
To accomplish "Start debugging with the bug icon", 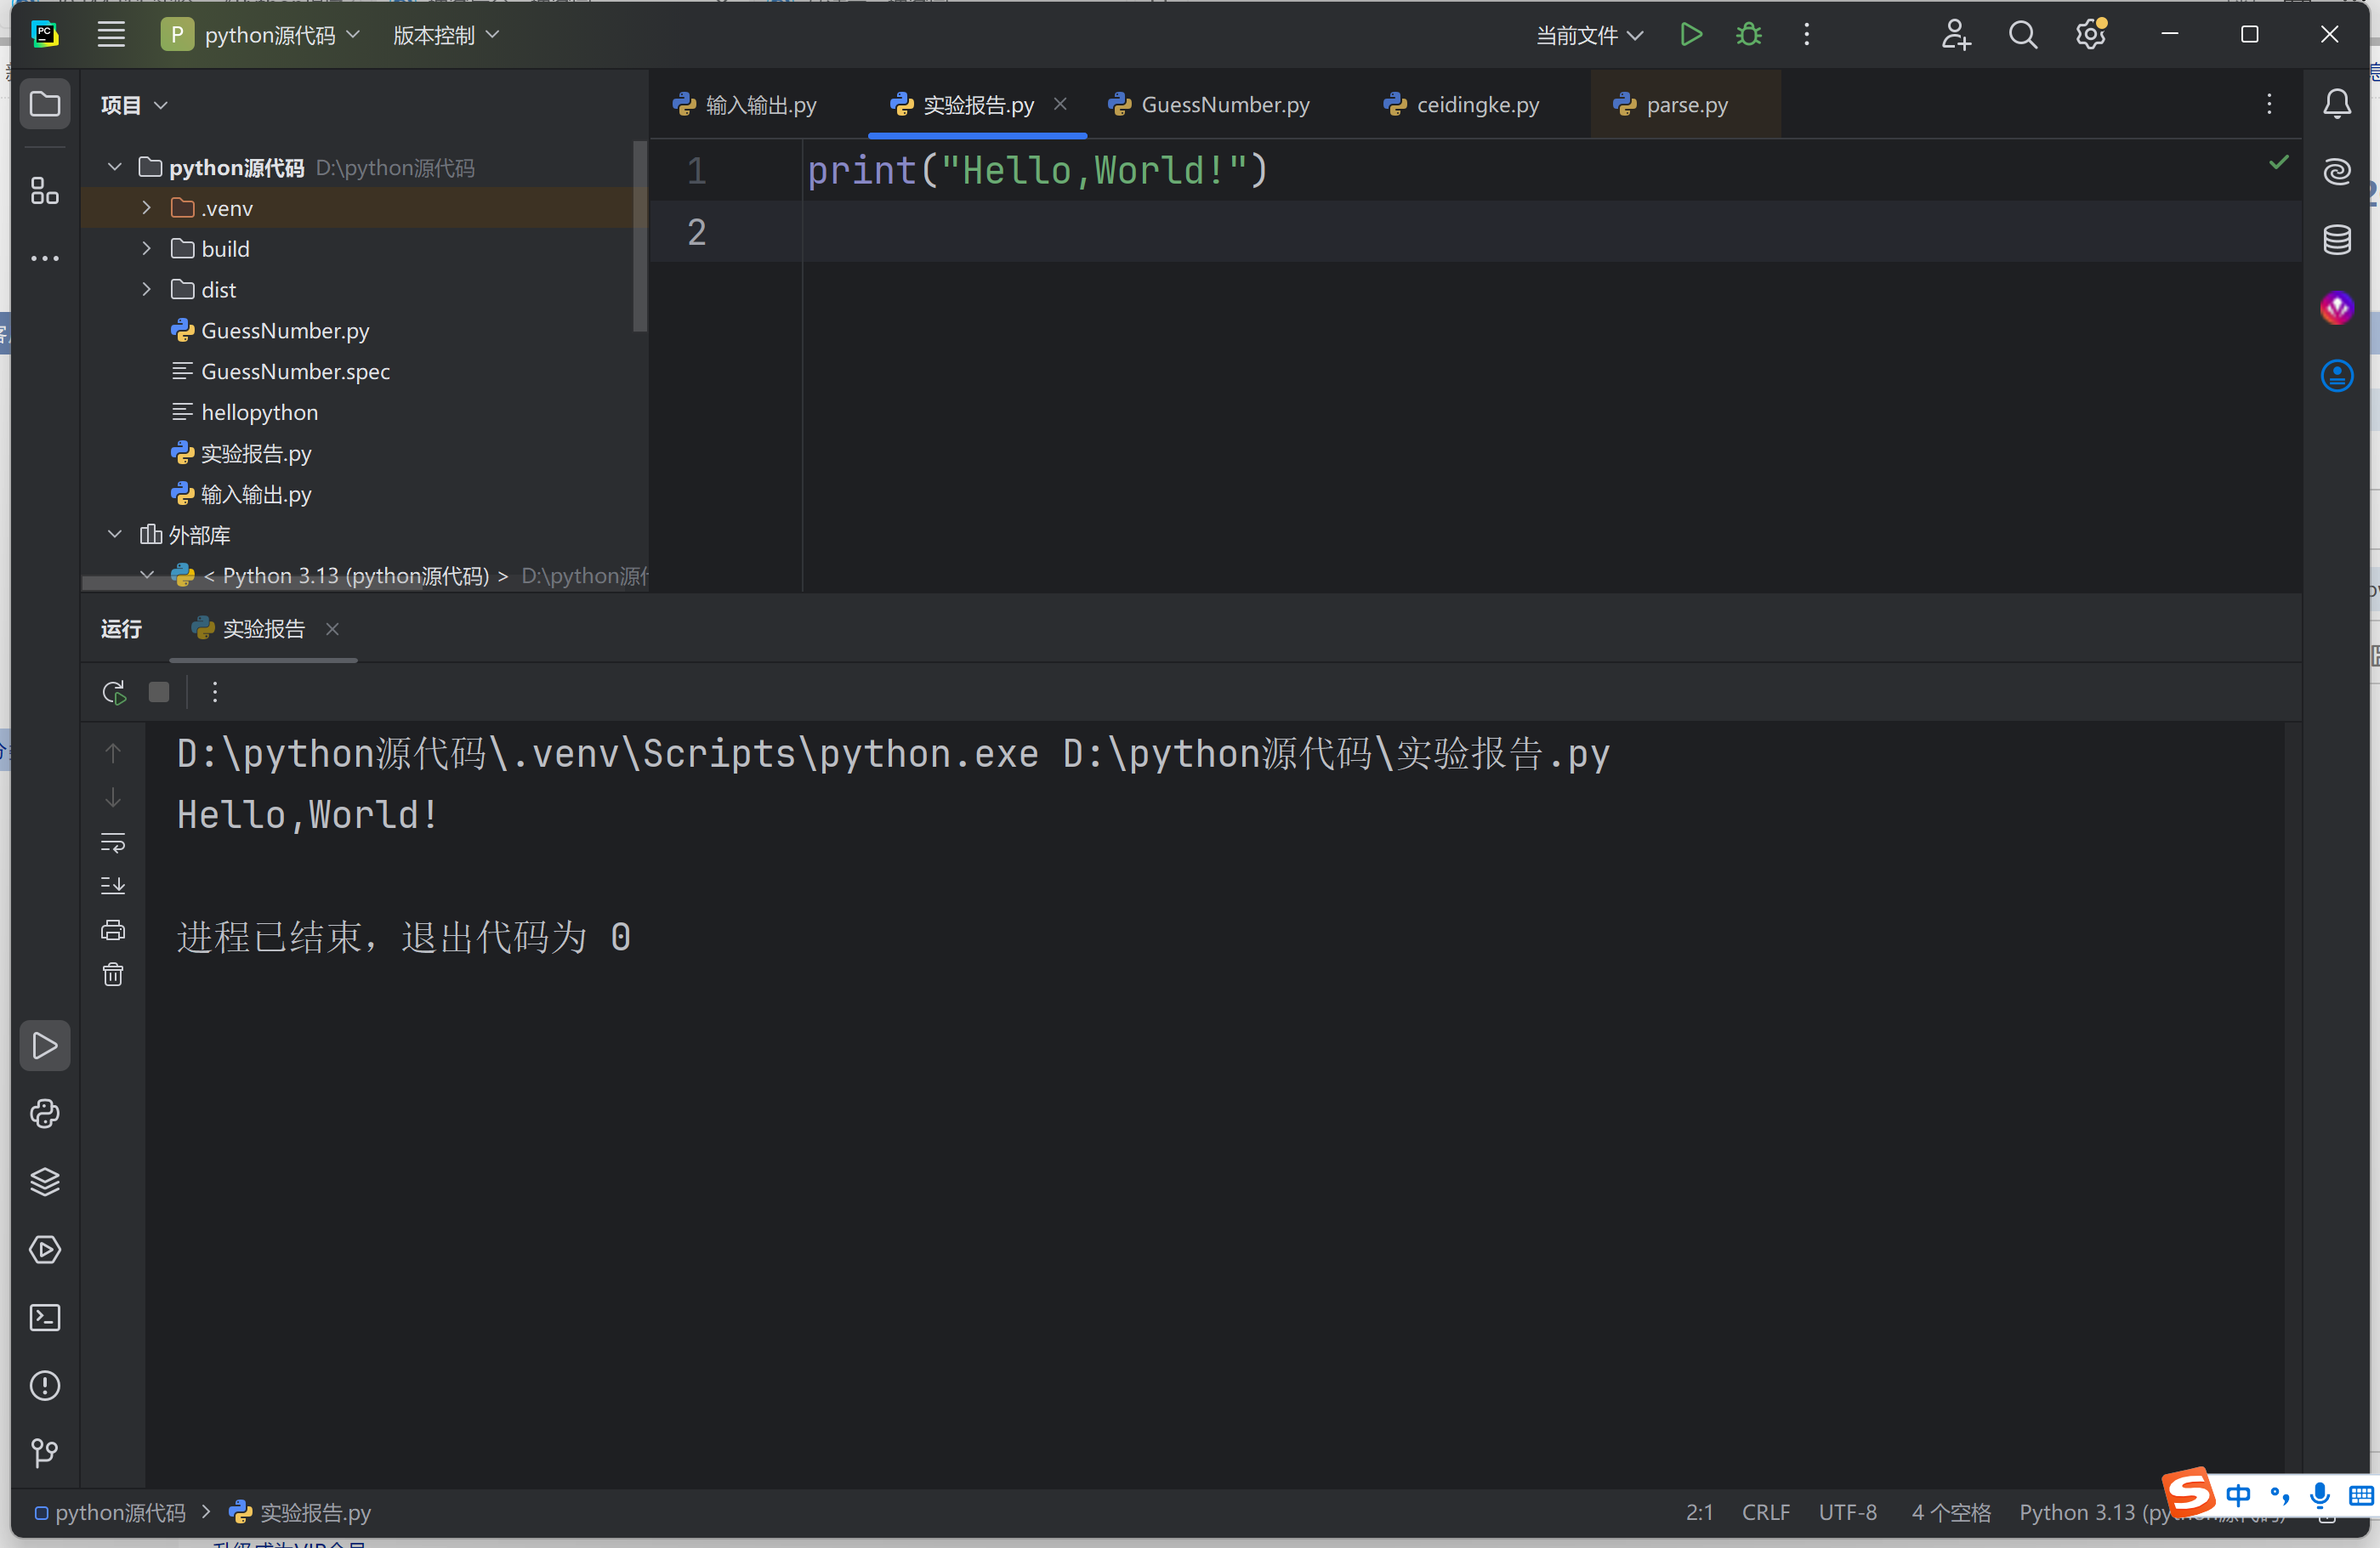I will 1748,35.
